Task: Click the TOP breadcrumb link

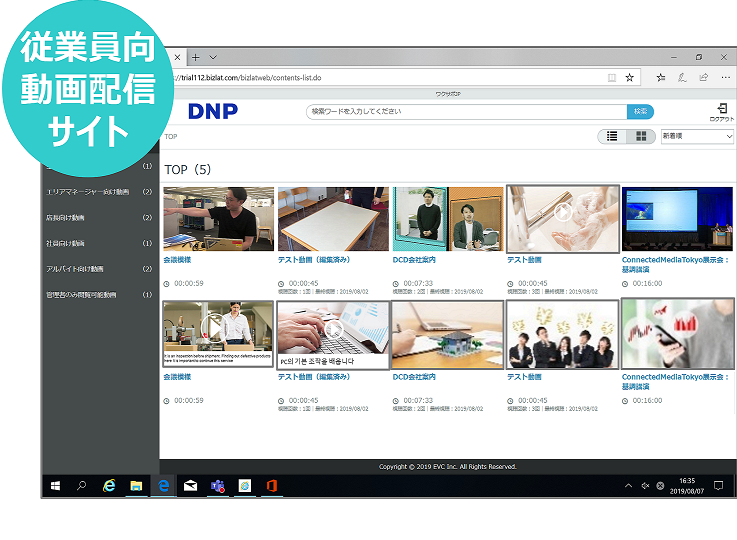Action: click(x=171, y=137)
